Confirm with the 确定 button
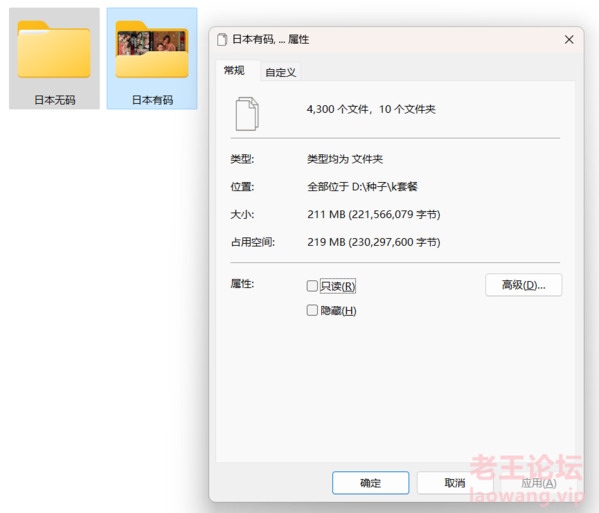 click(371, 483)
